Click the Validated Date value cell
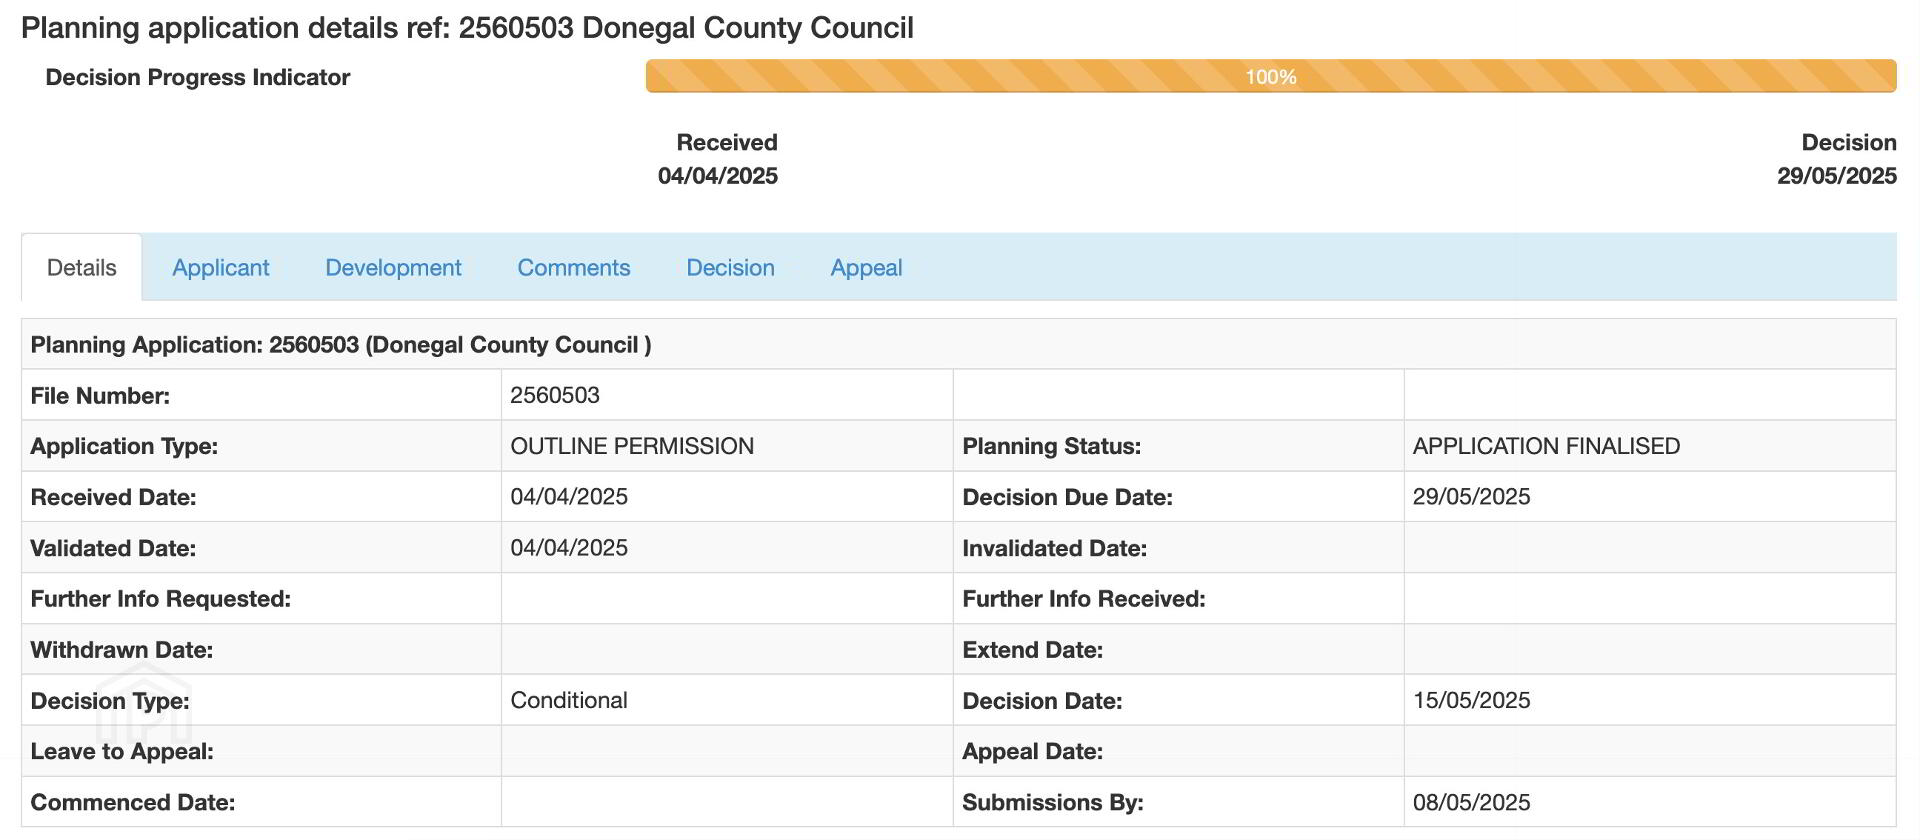This screenshot has width=1920, height=840. (x=569, y=548)
